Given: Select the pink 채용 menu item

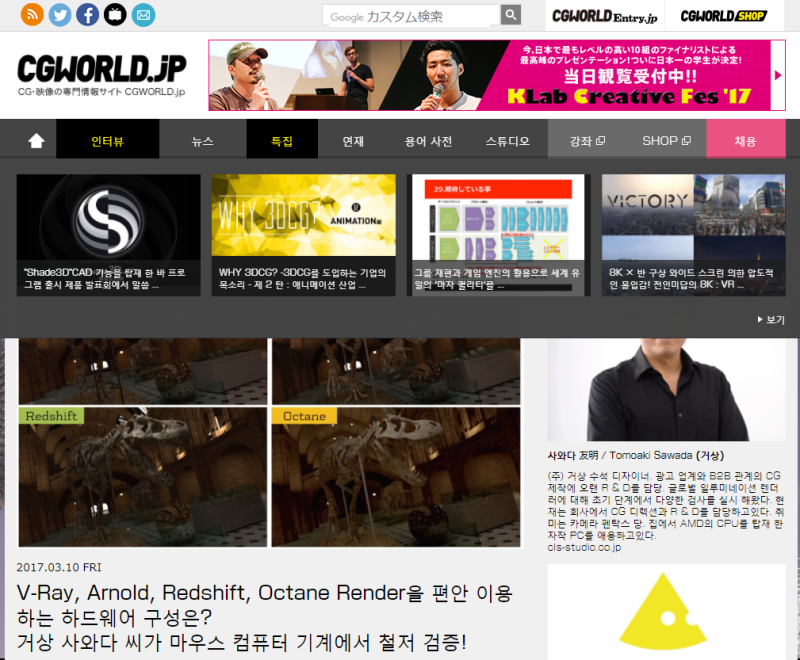Looking at the screenshot, I should click(745, 141).
